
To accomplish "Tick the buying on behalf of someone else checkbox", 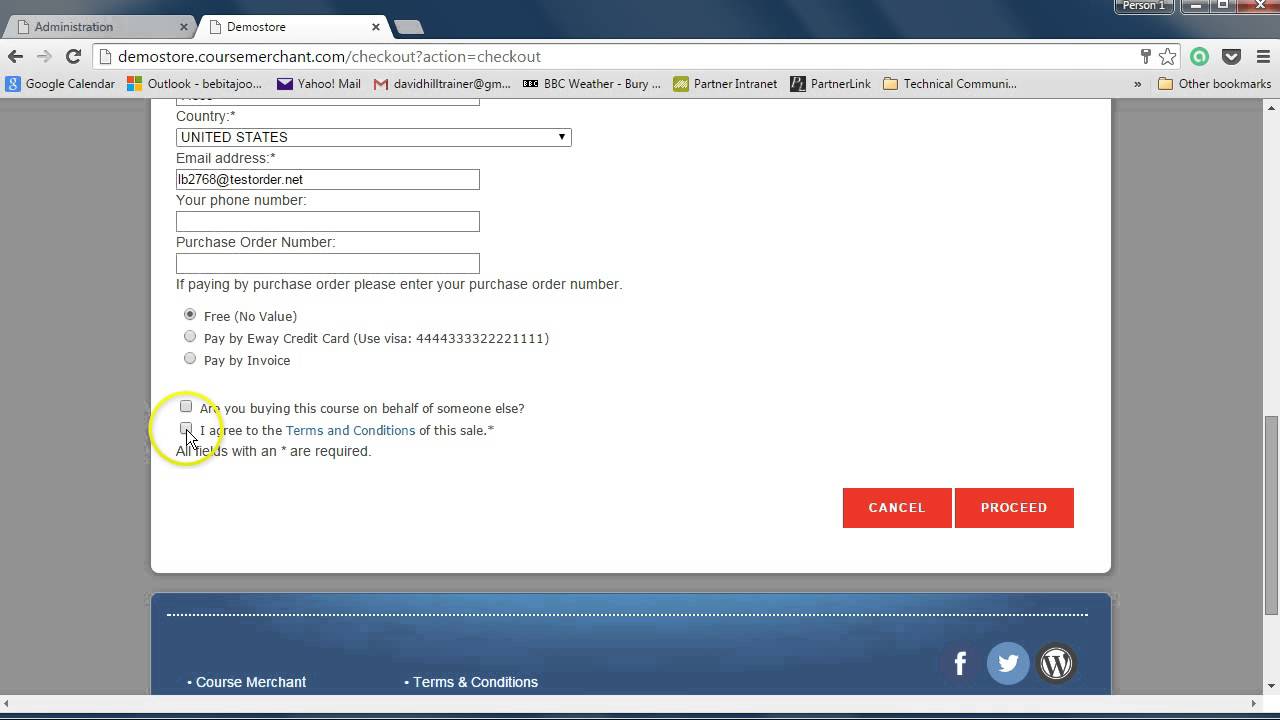I will pos(186,407).
